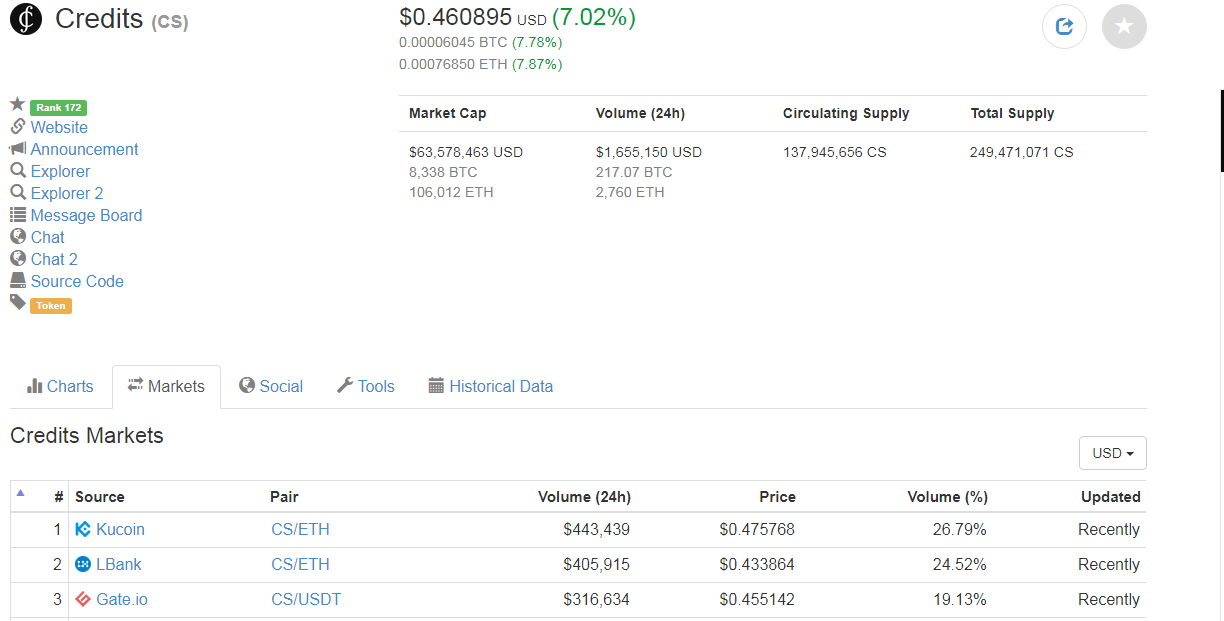Add Credits to watchlist star button
Viewport: 1224px width, 621px height.
[1124, 26]
